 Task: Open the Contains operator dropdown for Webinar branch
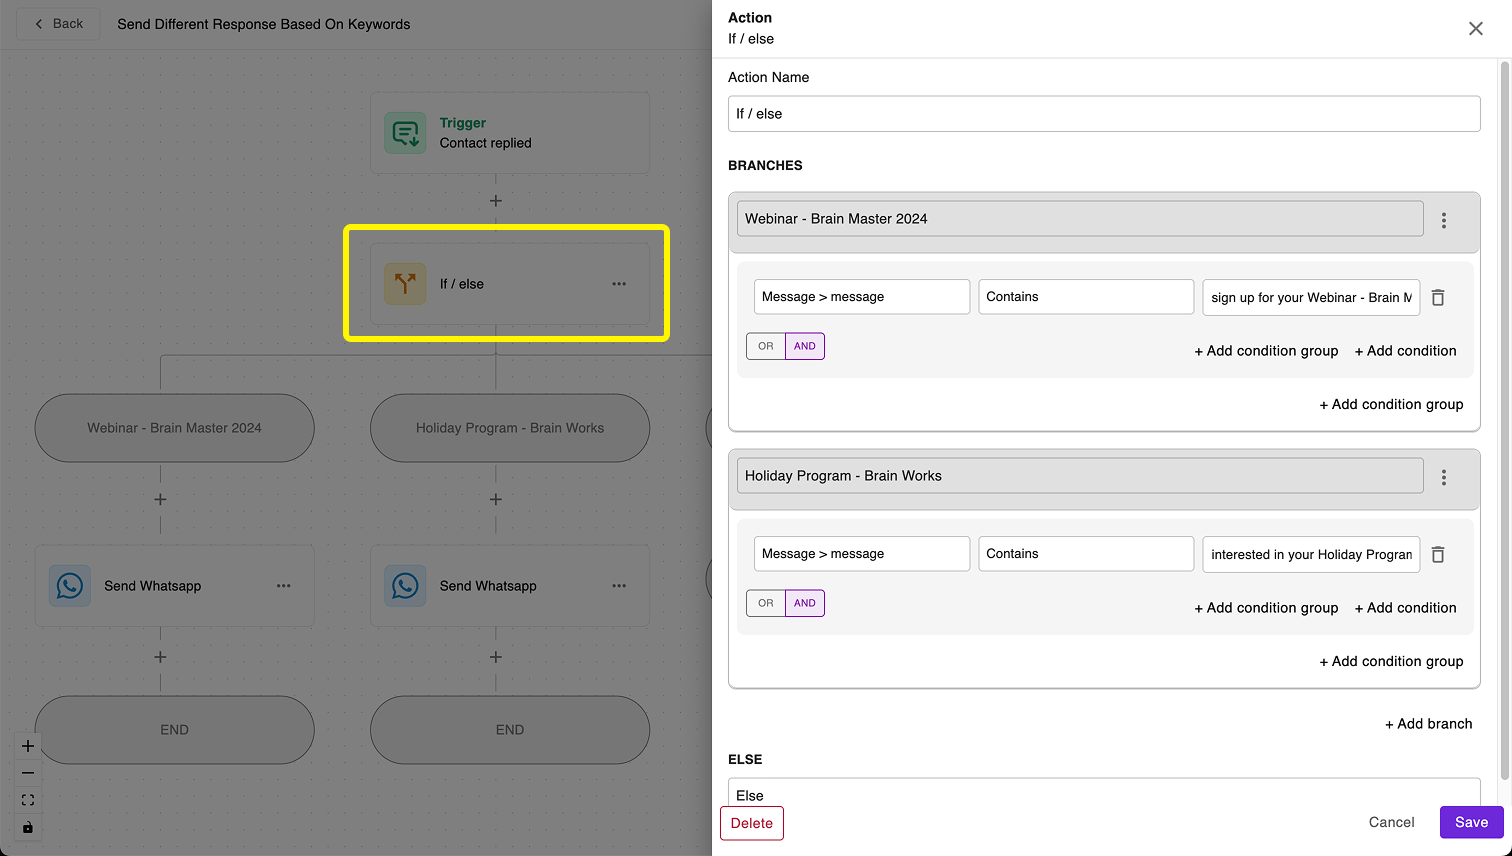click(1085, 296)
